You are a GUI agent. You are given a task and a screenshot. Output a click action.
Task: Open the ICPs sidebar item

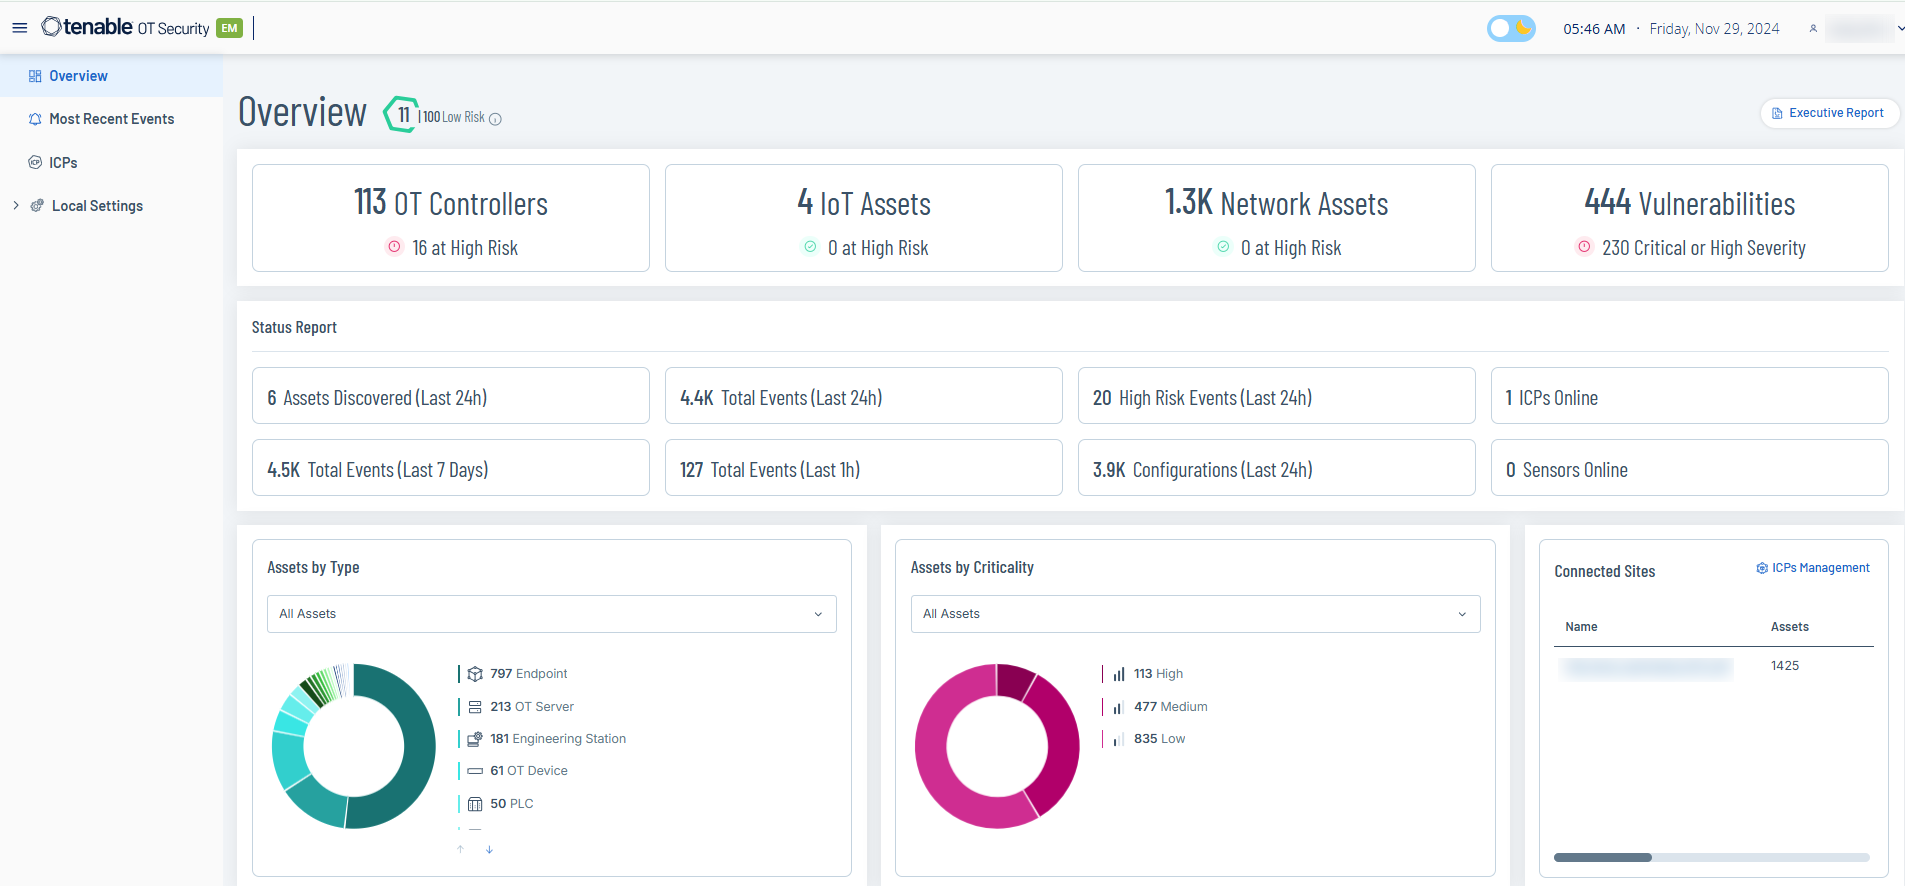(63, 162)
